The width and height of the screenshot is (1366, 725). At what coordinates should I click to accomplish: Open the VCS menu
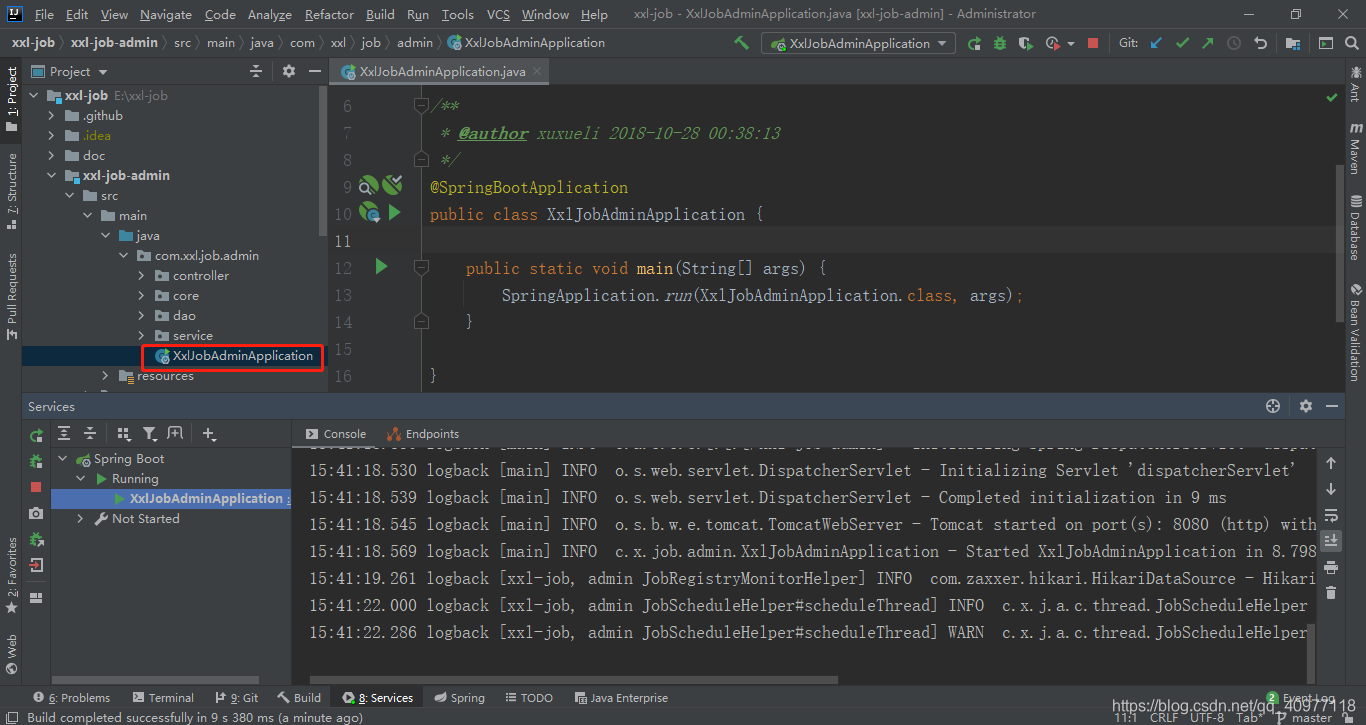pos(498,14)
